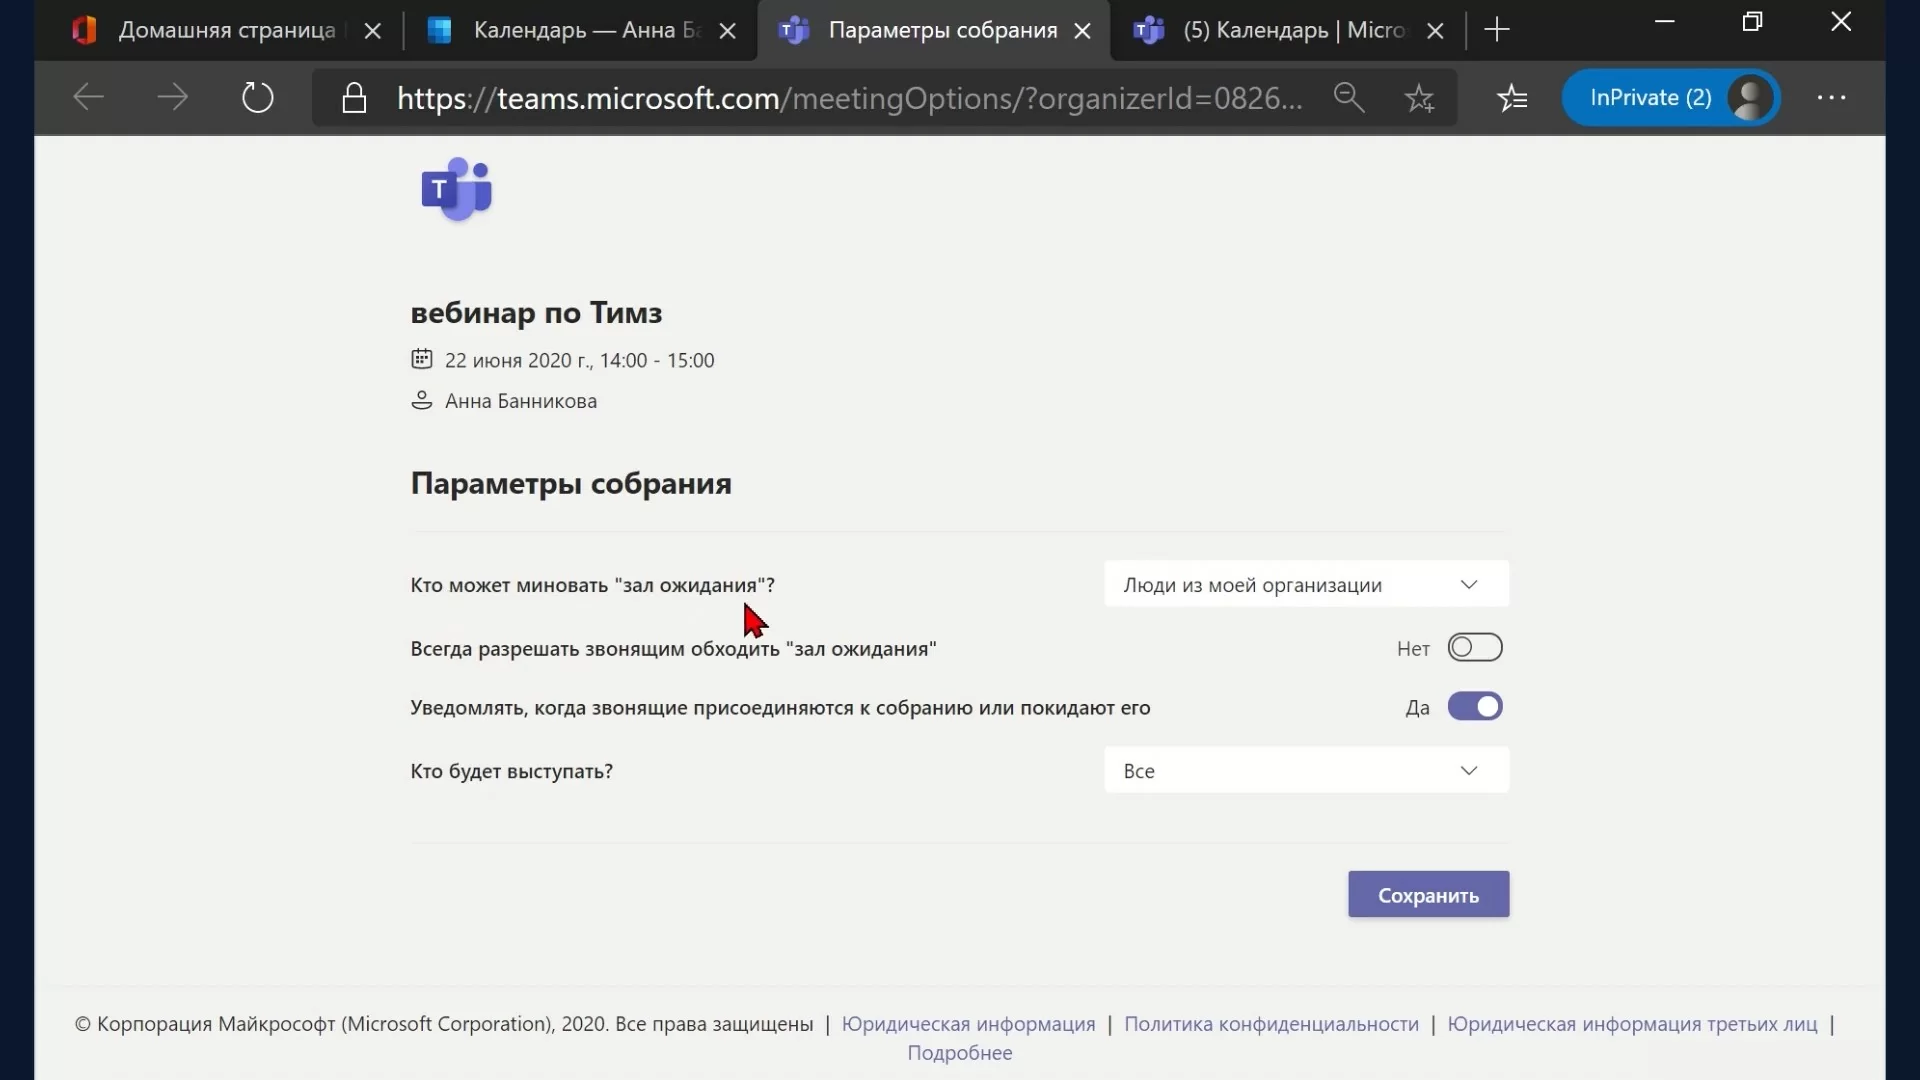1920x1080 pixels.
Task: Open Политика конфиденциальности link
Action: 1271,1023
